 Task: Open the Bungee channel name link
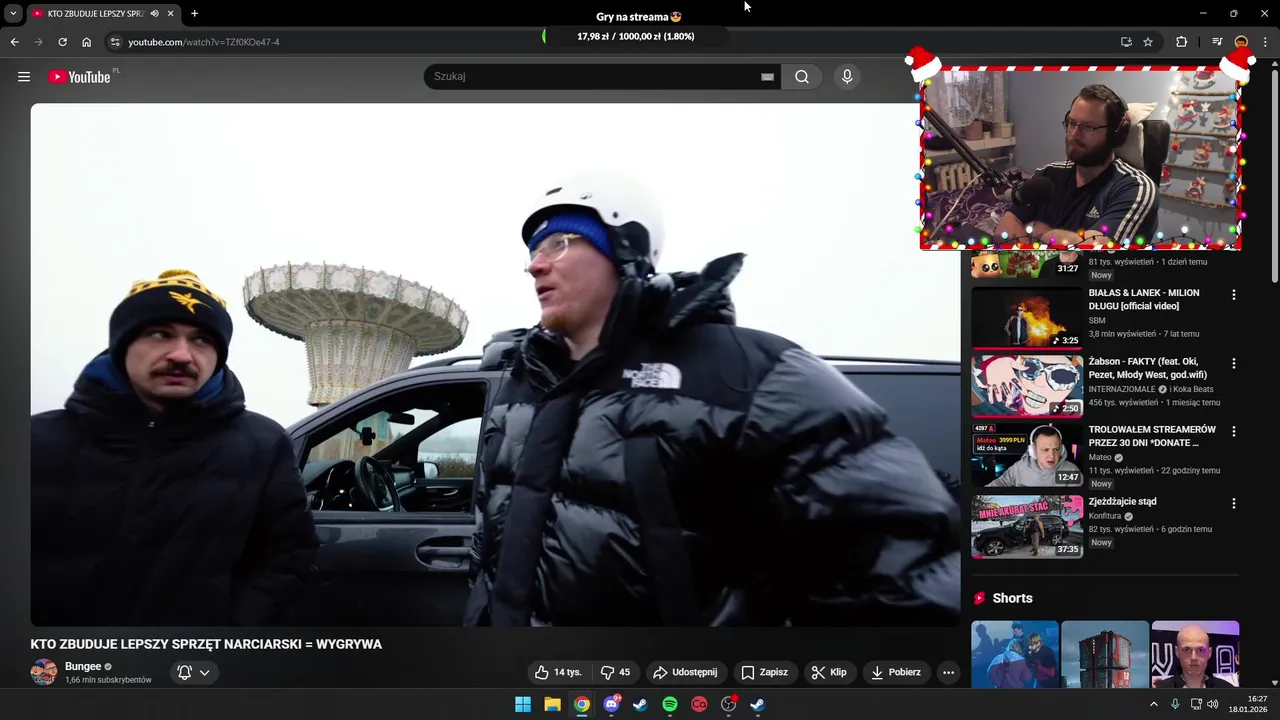click(83, 666)
